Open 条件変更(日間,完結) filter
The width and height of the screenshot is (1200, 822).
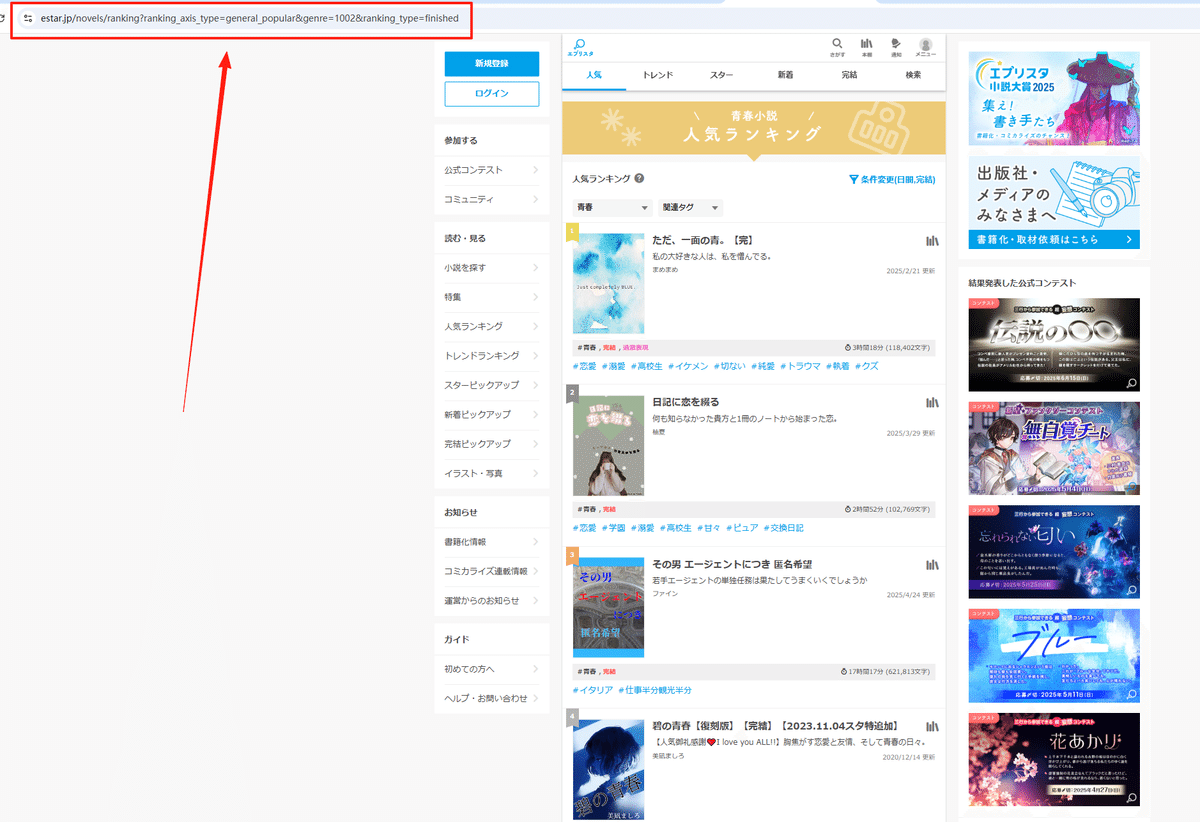tap(892, 180)
